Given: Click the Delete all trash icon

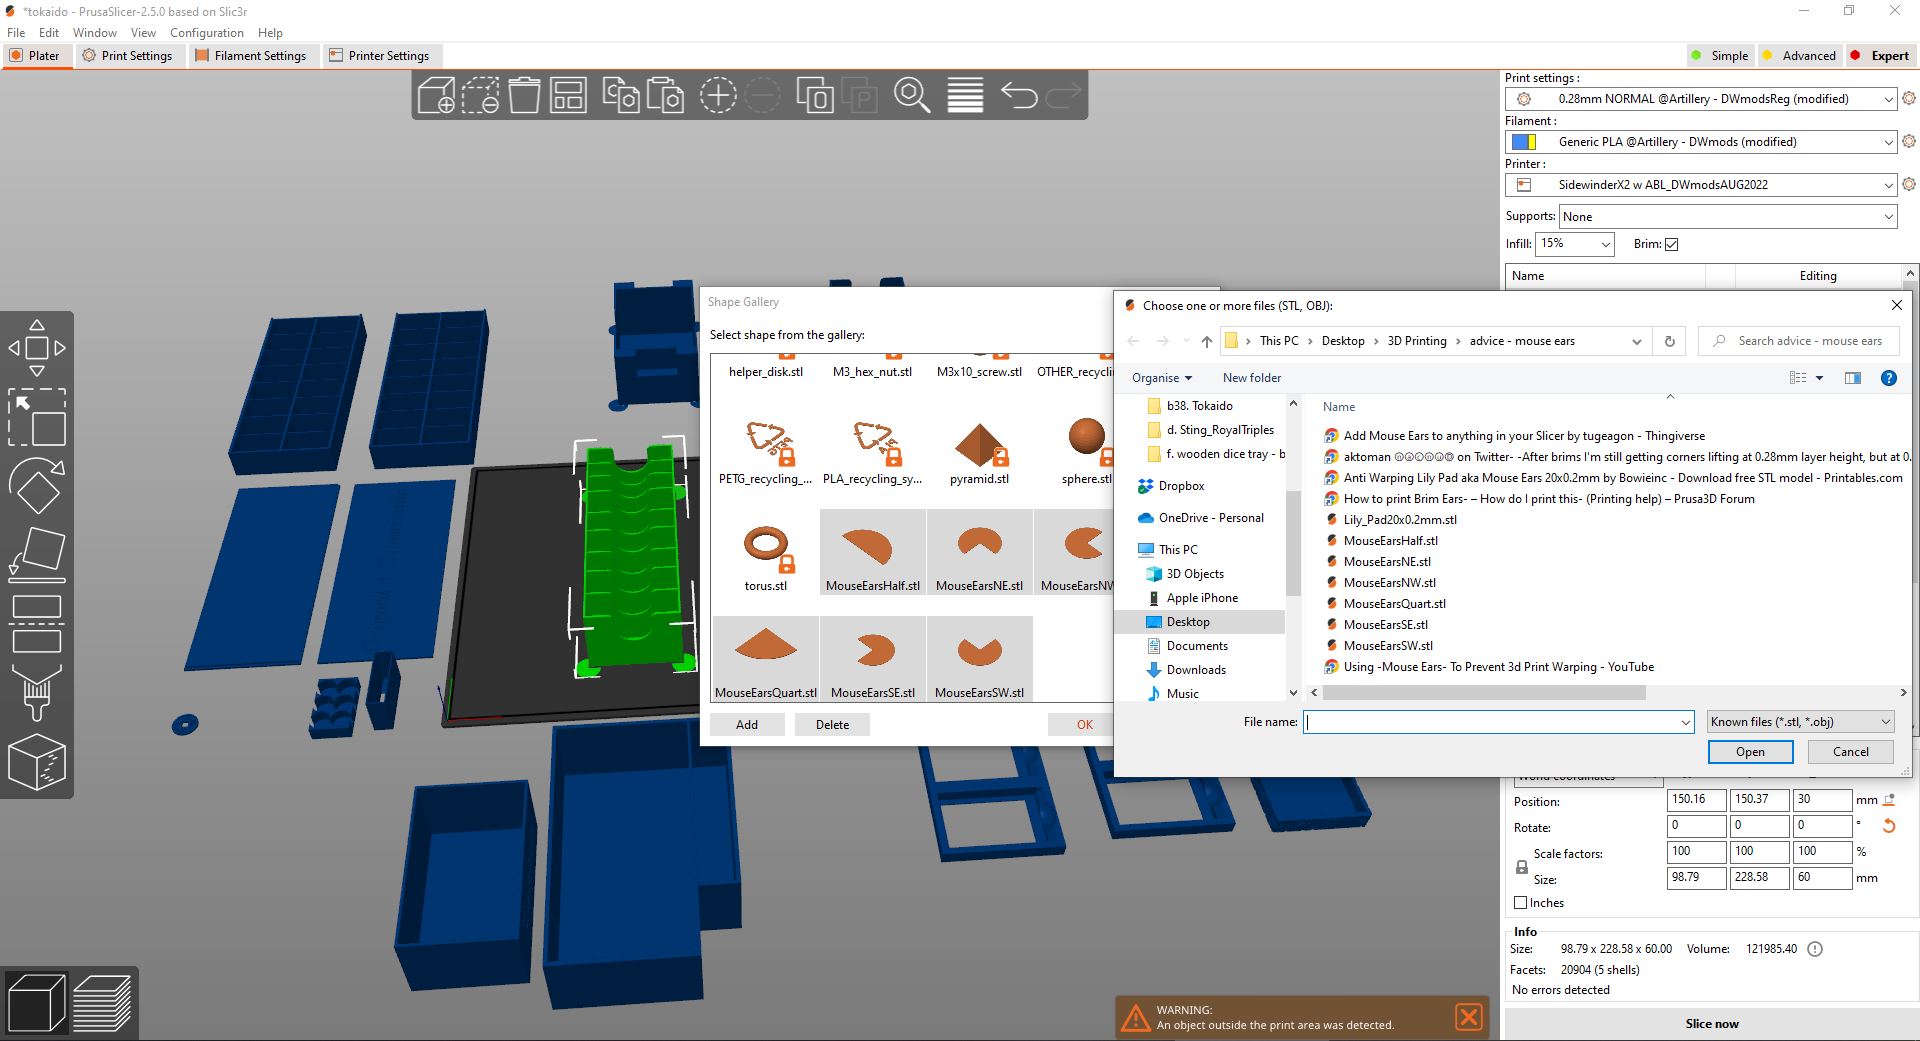Looking at the screenshot, I should (524, 96).
